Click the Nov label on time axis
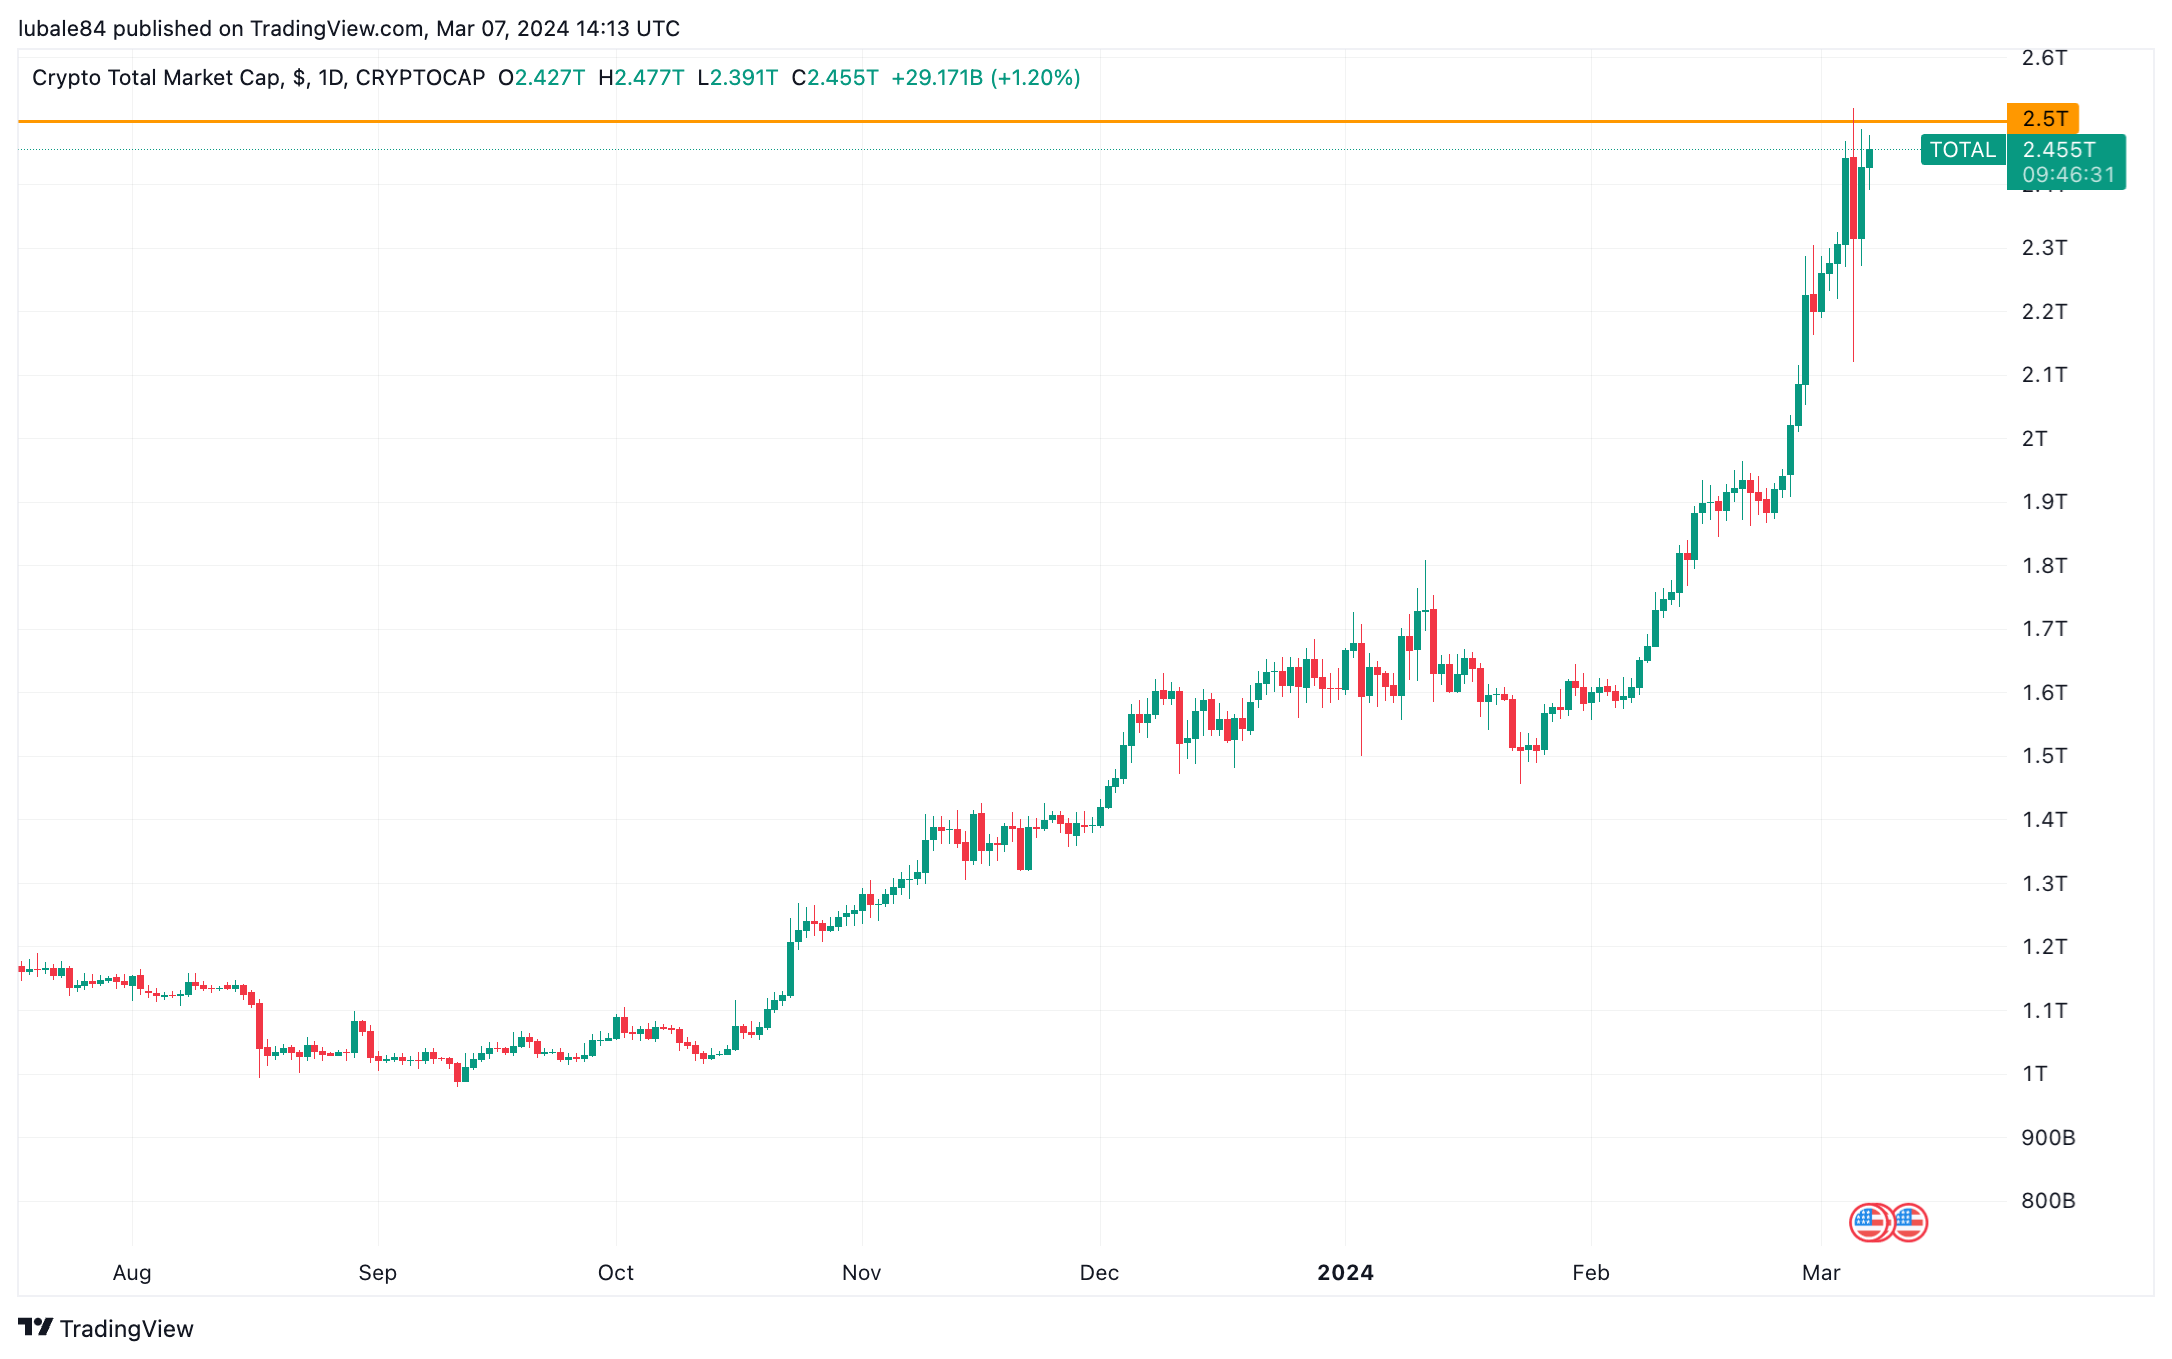The height and width of the screenshot is (1359, 2172). tap(861, 1272)
